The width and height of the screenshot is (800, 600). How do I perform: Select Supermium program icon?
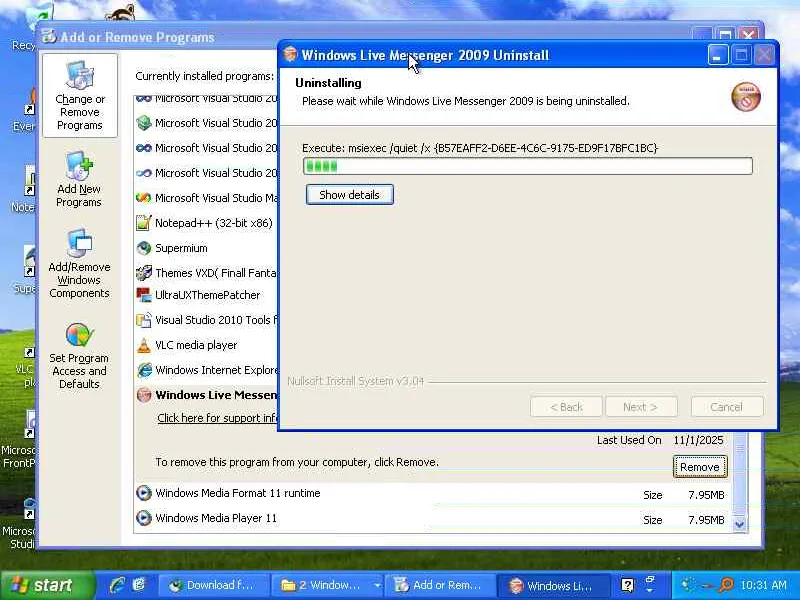click(x=144, y=248)
